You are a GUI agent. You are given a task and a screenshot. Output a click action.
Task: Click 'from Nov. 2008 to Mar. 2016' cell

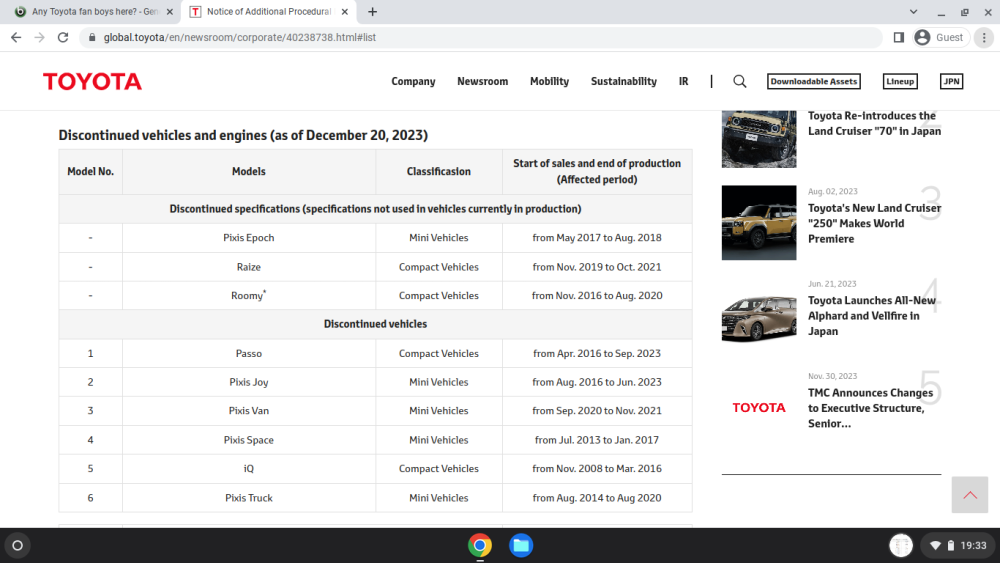pyautogui.click(x=597, y=469)
